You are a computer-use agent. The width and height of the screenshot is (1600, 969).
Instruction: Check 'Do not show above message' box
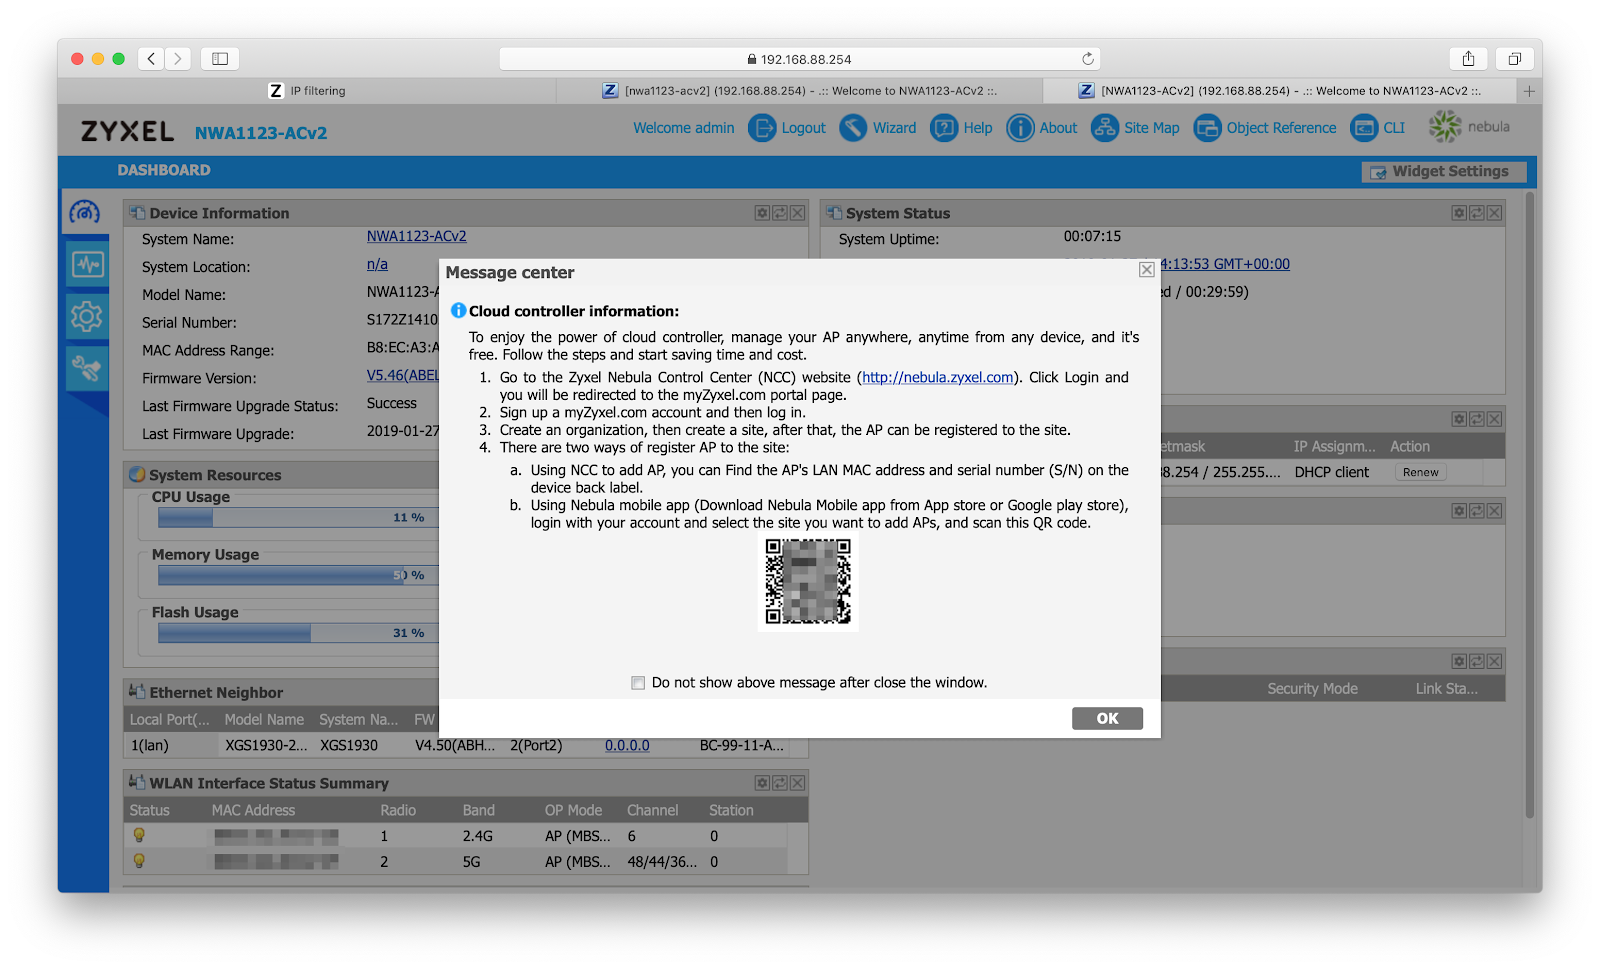pyautogui.click(x=638, y=683)
